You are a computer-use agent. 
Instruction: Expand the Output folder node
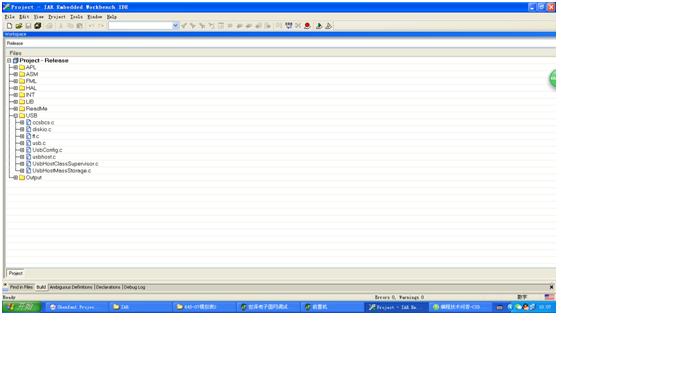tap(15, 178)
